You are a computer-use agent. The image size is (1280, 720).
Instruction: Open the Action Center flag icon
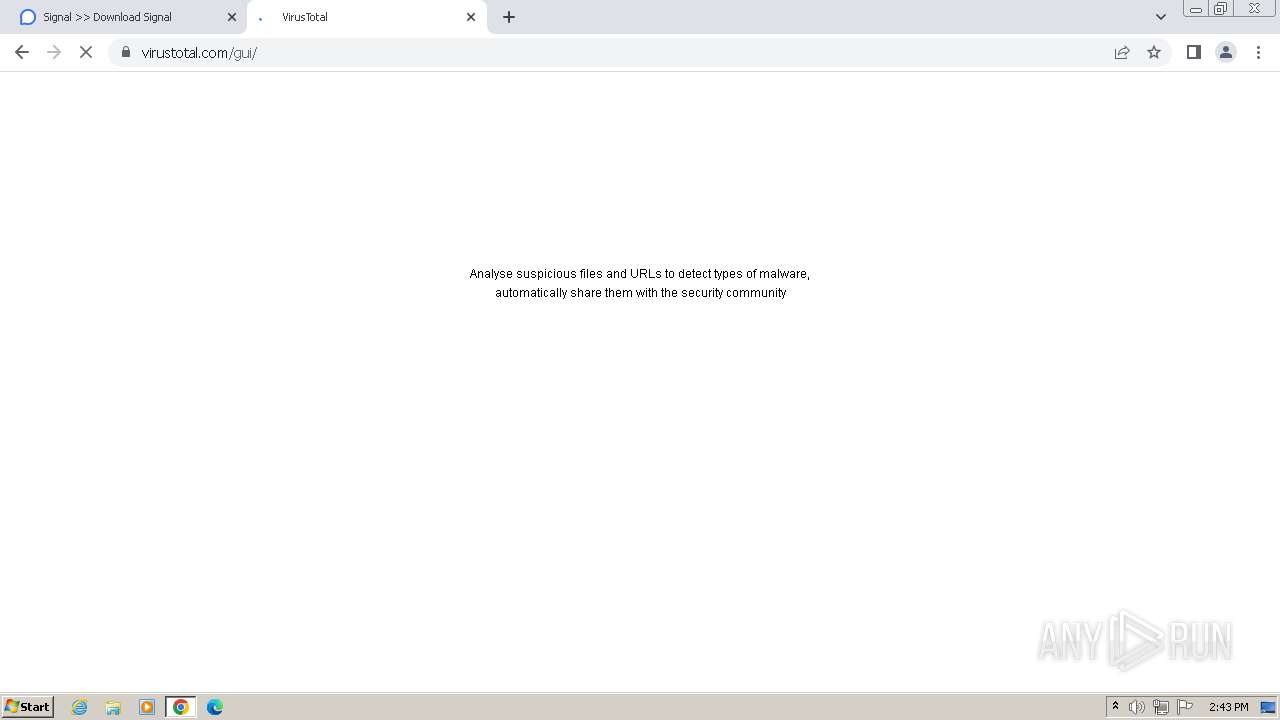(1185, 707)
